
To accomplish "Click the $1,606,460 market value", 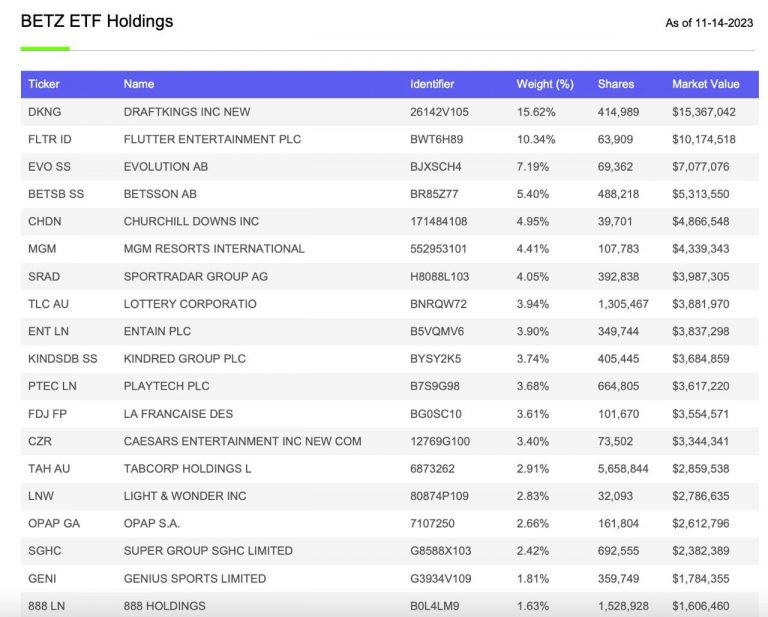I will tap(700, 607).
